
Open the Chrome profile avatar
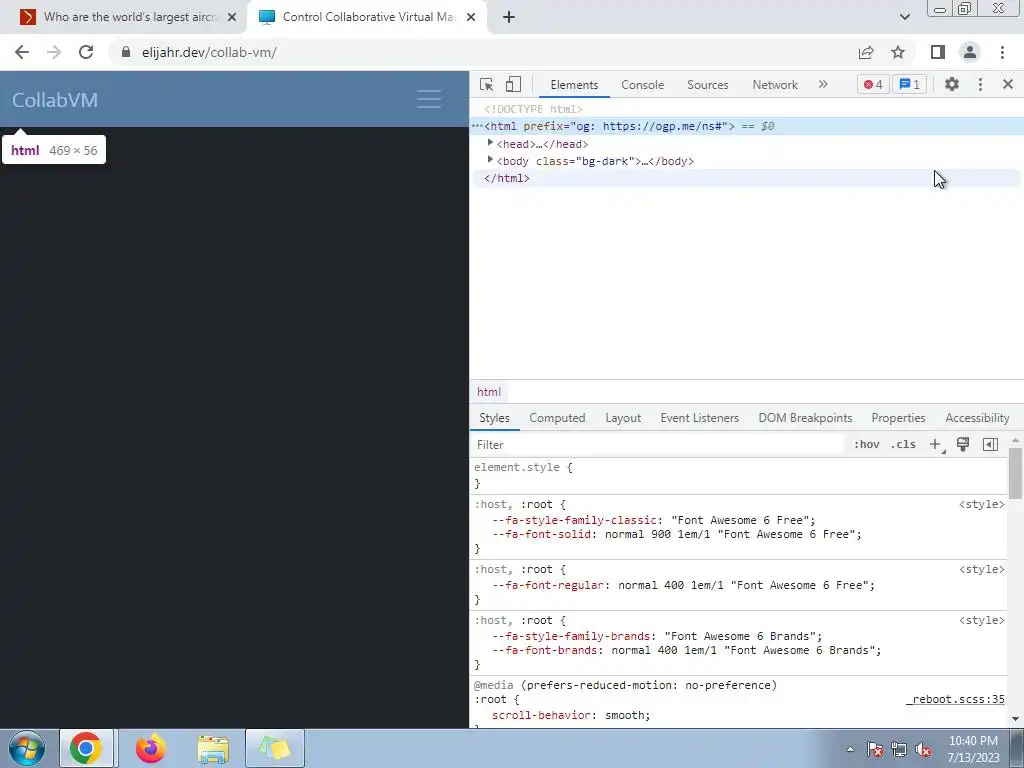(x=970, y=52)
